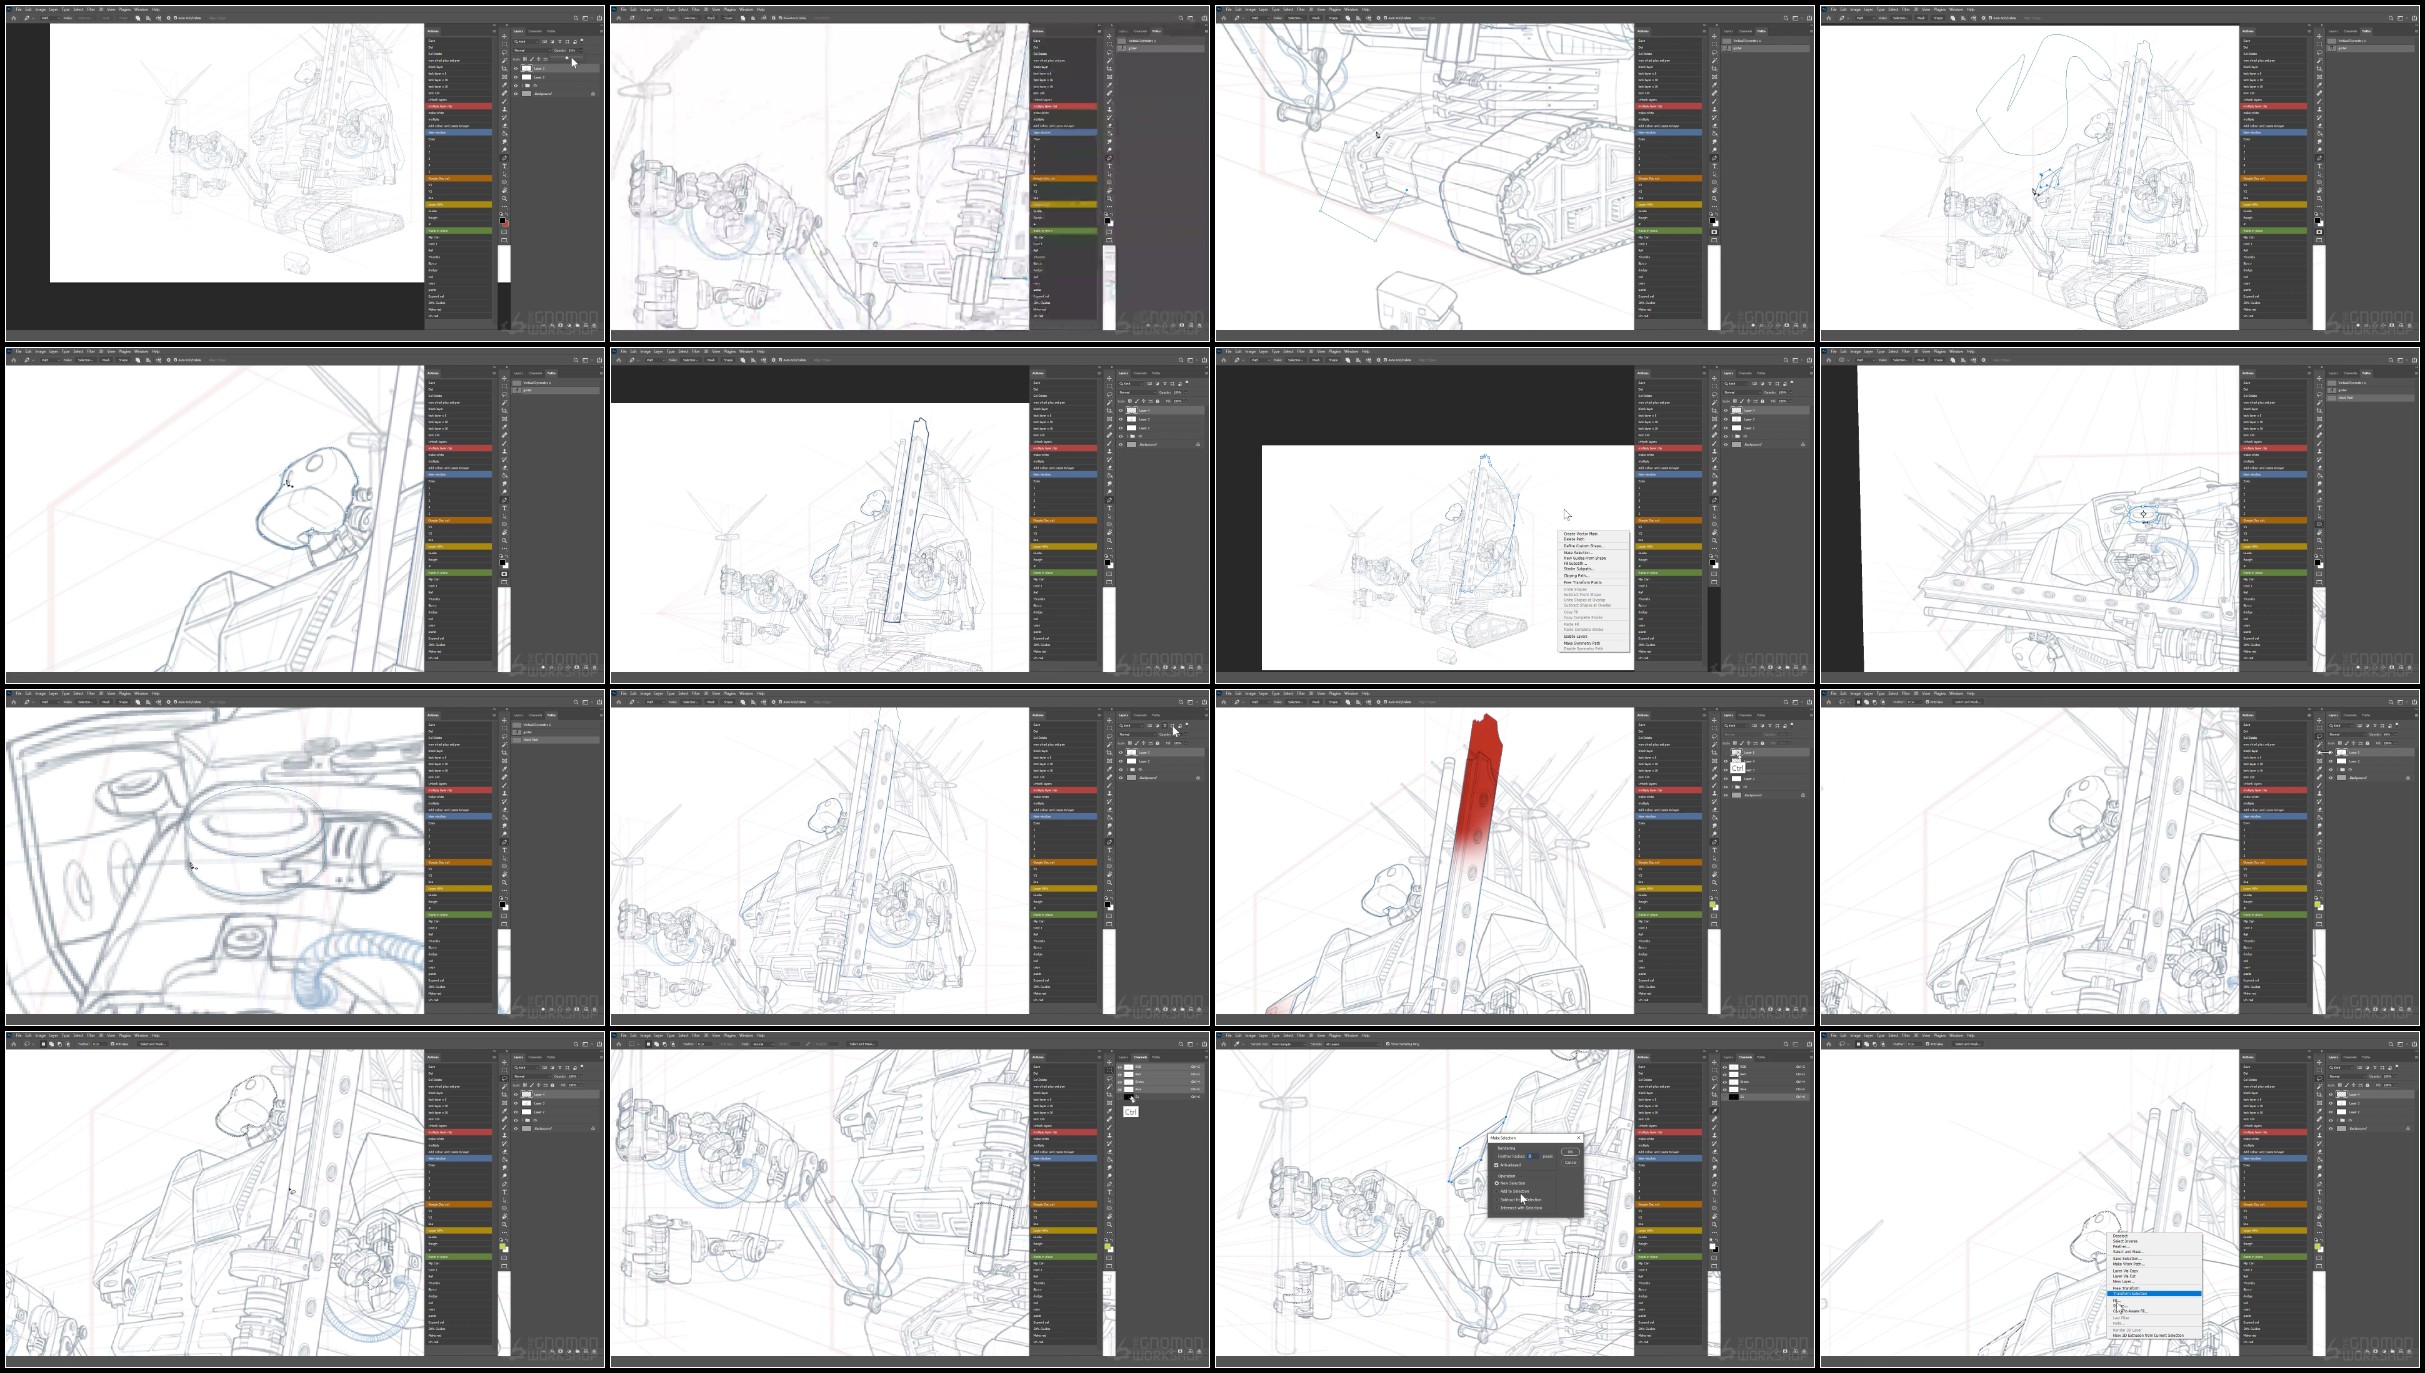The height and width of the screenshot is (1373, 2425).
Task: Click the foreground color in the Make Selection dialog frame
Action: pos(1713,1246)
